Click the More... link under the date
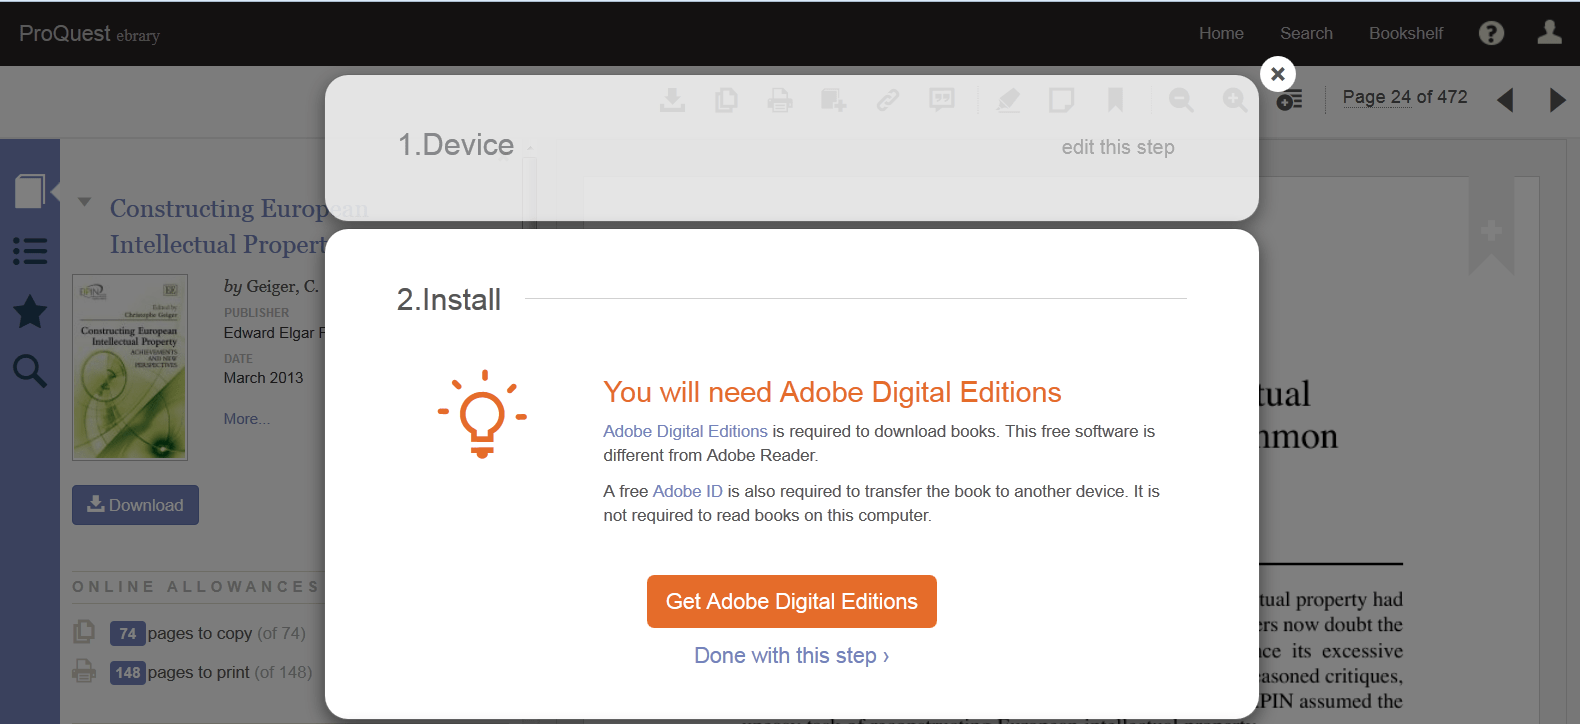1580x724 pixels. click(247, 419)
